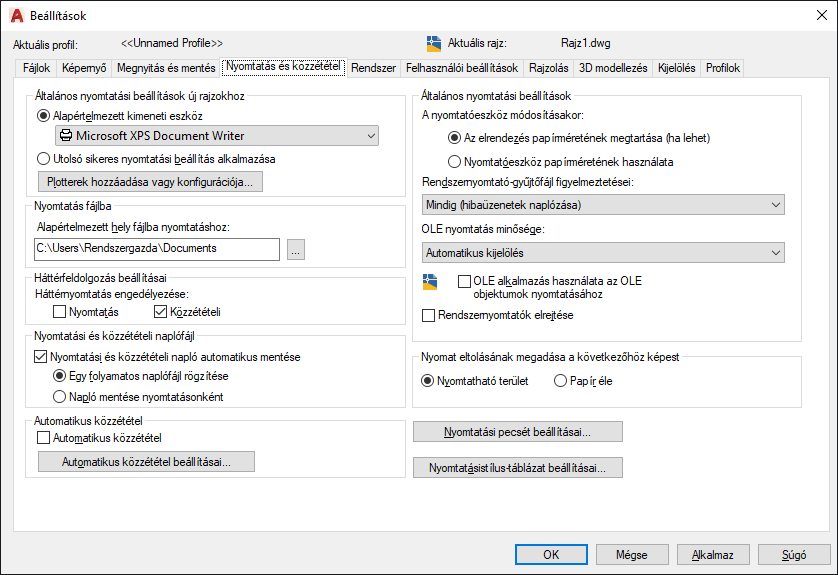This screenshot has width=838, height=575.
Task: Click the printer icon in output device combo box
Action: (66, 135)
